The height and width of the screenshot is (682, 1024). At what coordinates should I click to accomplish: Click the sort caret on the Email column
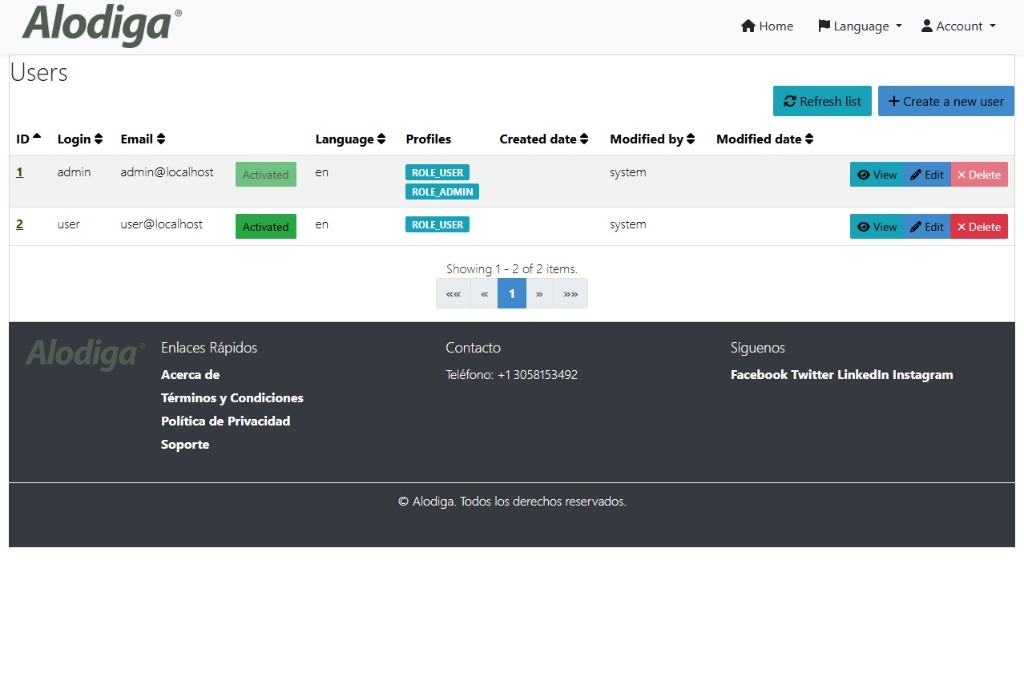162,139
